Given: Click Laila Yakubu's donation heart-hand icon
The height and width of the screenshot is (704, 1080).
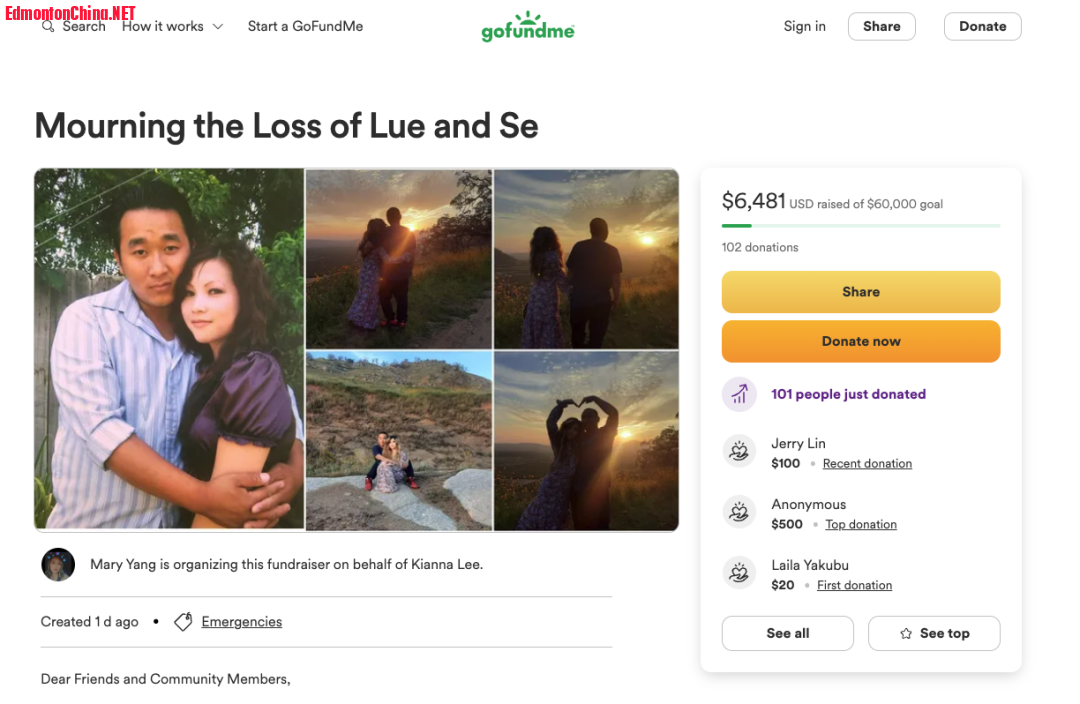Looking at the screenshot, I should (x=739, y=572).
